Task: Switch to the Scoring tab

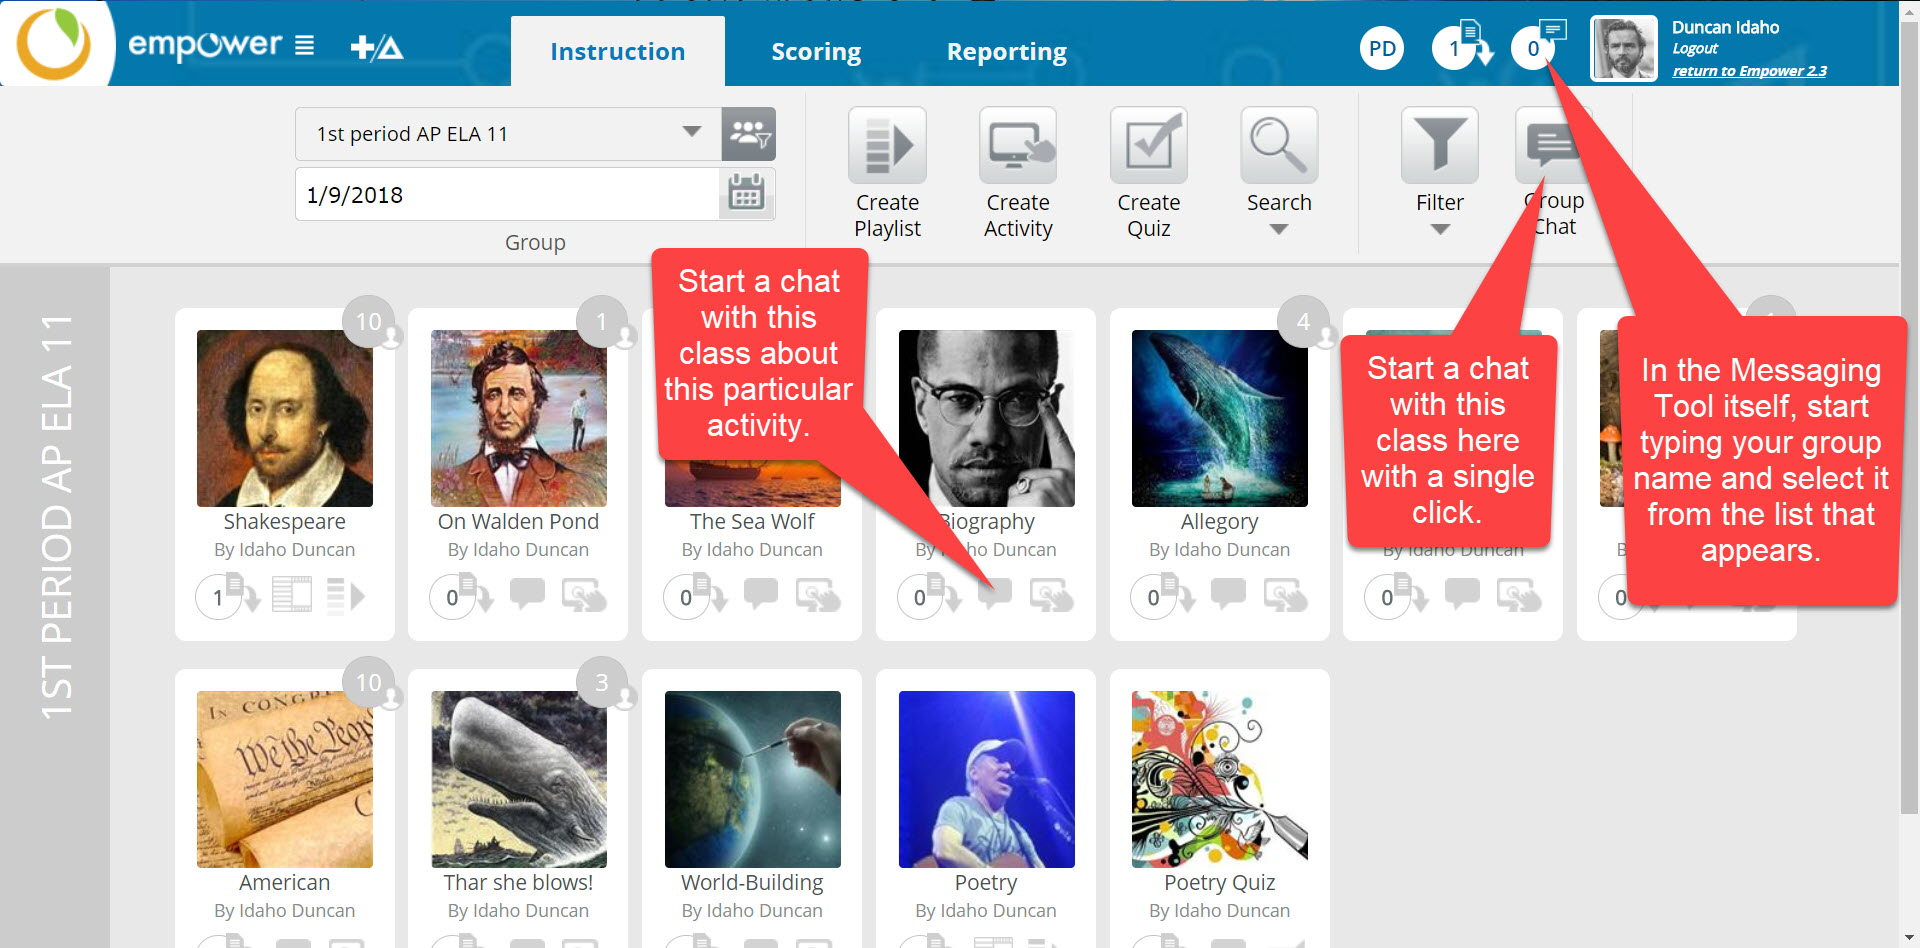Action: [x=816, y=51]
